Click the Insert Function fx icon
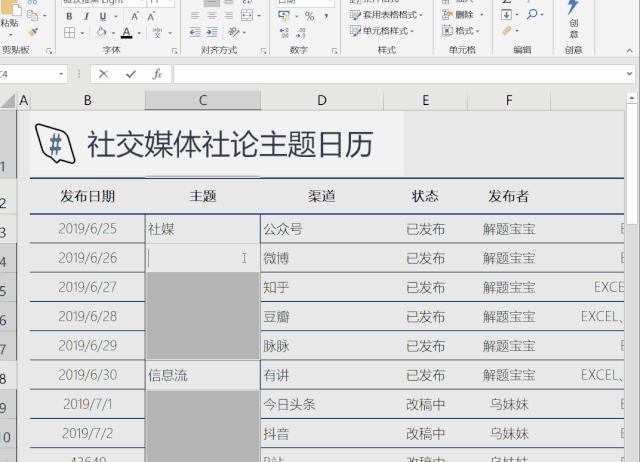Screen dimensions: 640x462 tap(157, 74)
